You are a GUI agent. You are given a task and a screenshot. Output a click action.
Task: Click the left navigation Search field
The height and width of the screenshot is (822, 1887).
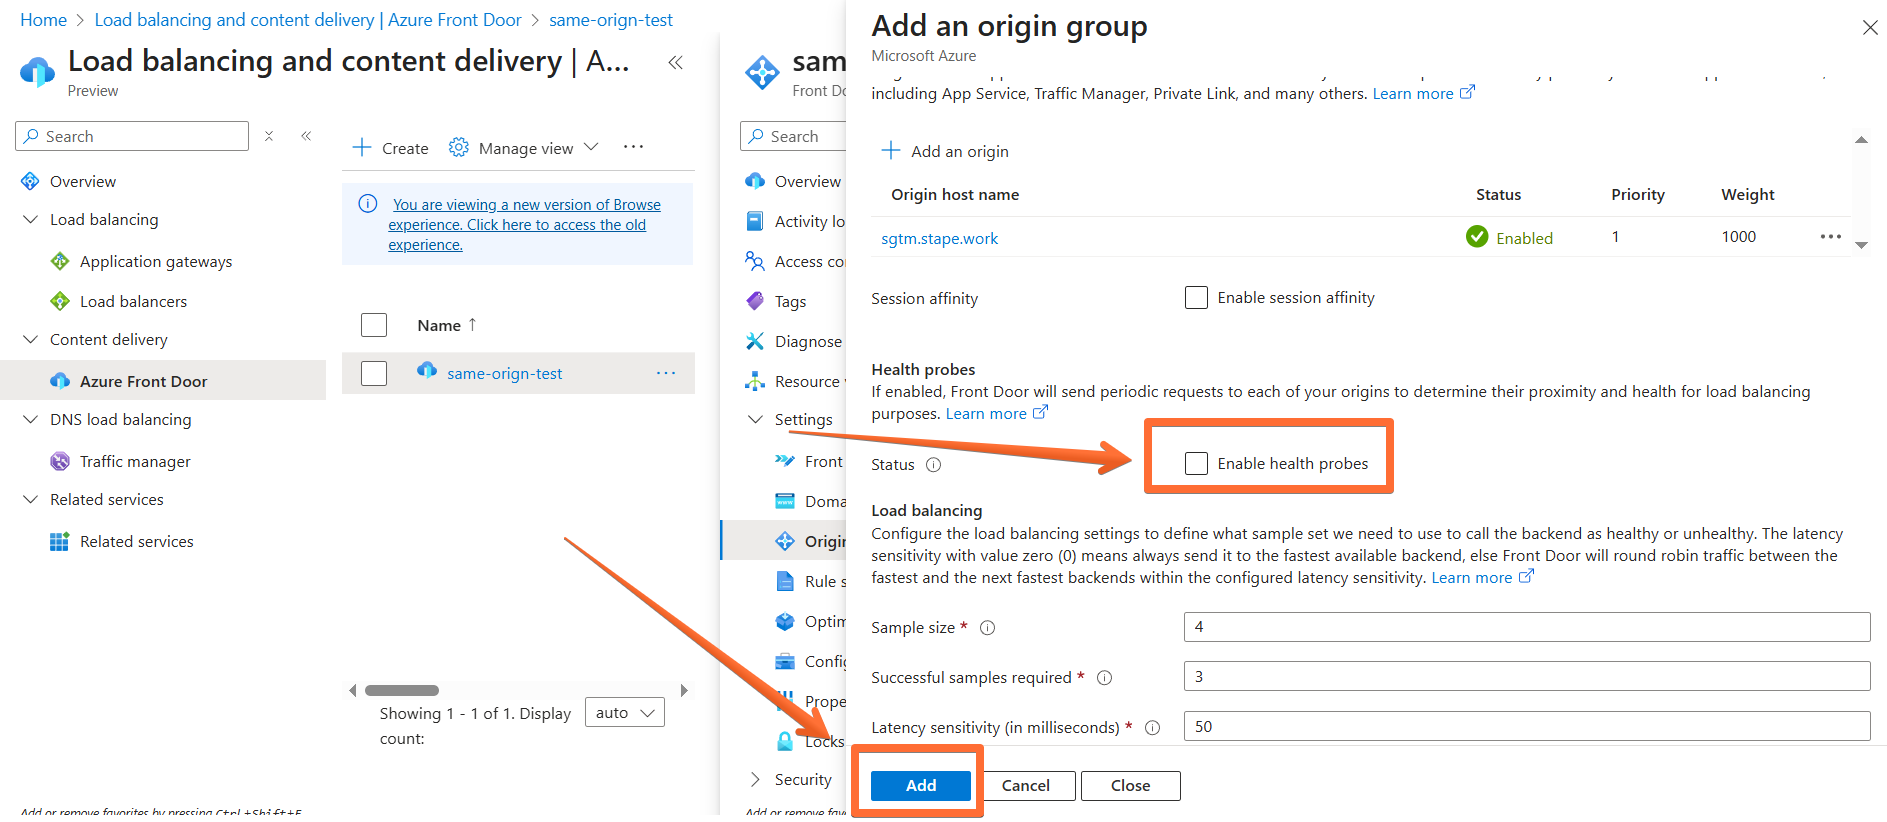[x=132, y=136]
